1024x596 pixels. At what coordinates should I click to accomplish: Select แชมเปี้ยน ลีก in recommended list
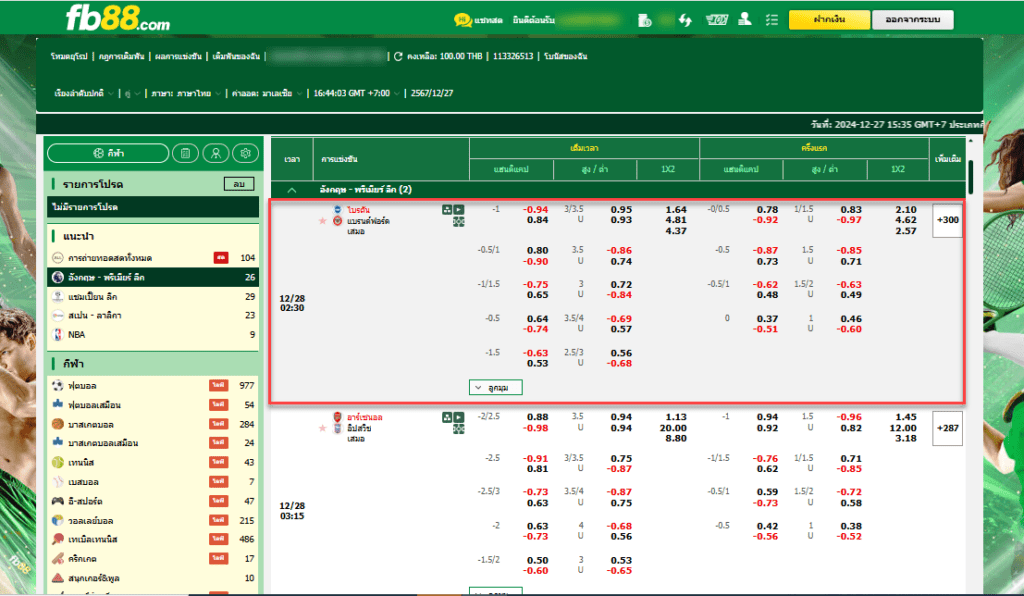(153, 296)
